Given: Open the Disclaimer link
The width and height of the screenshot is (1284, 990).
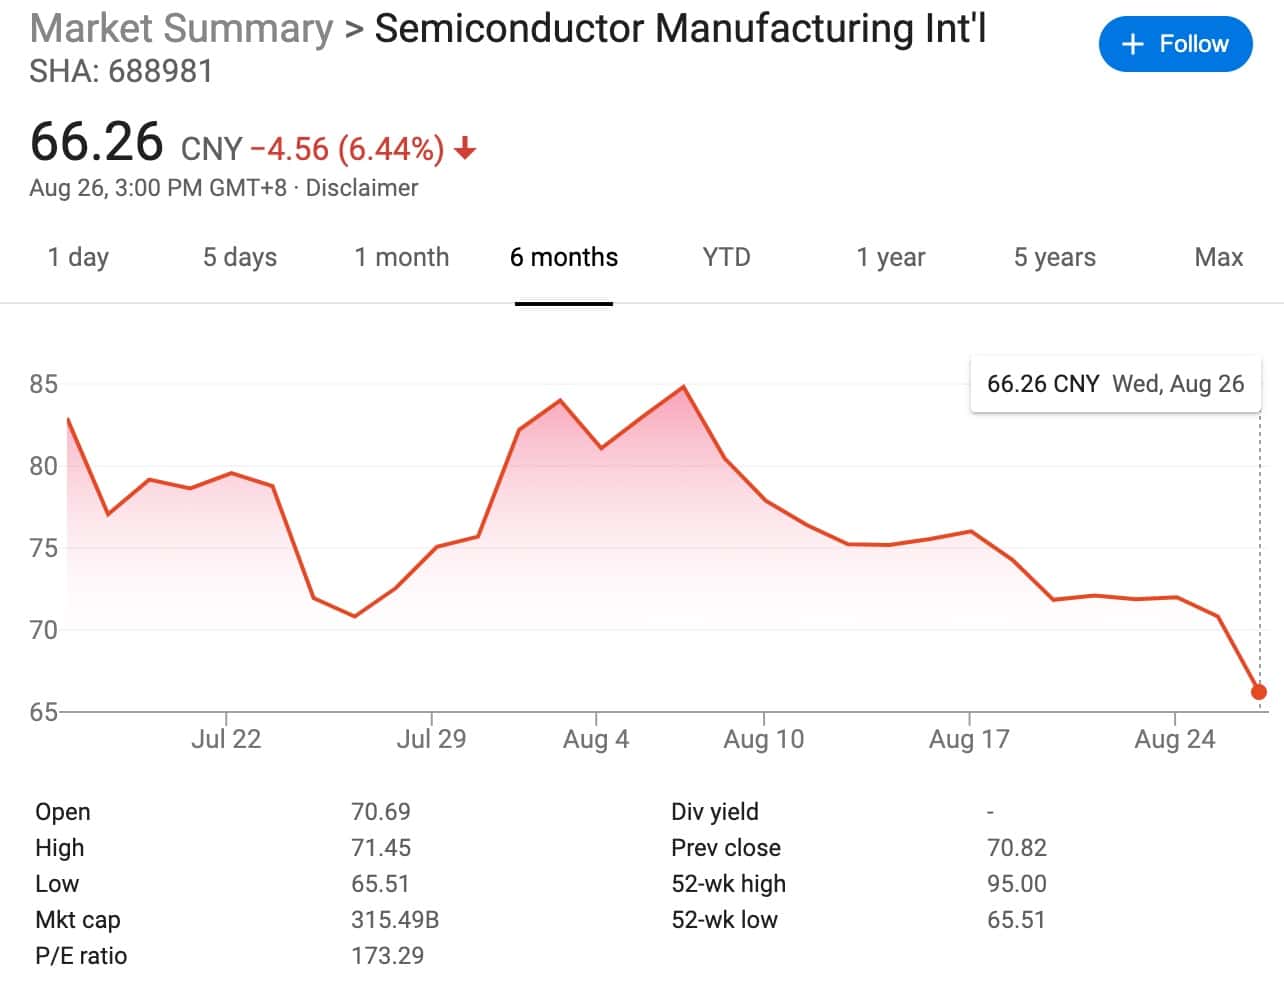Looking at the screenshot, I should [x=364, y=188].
